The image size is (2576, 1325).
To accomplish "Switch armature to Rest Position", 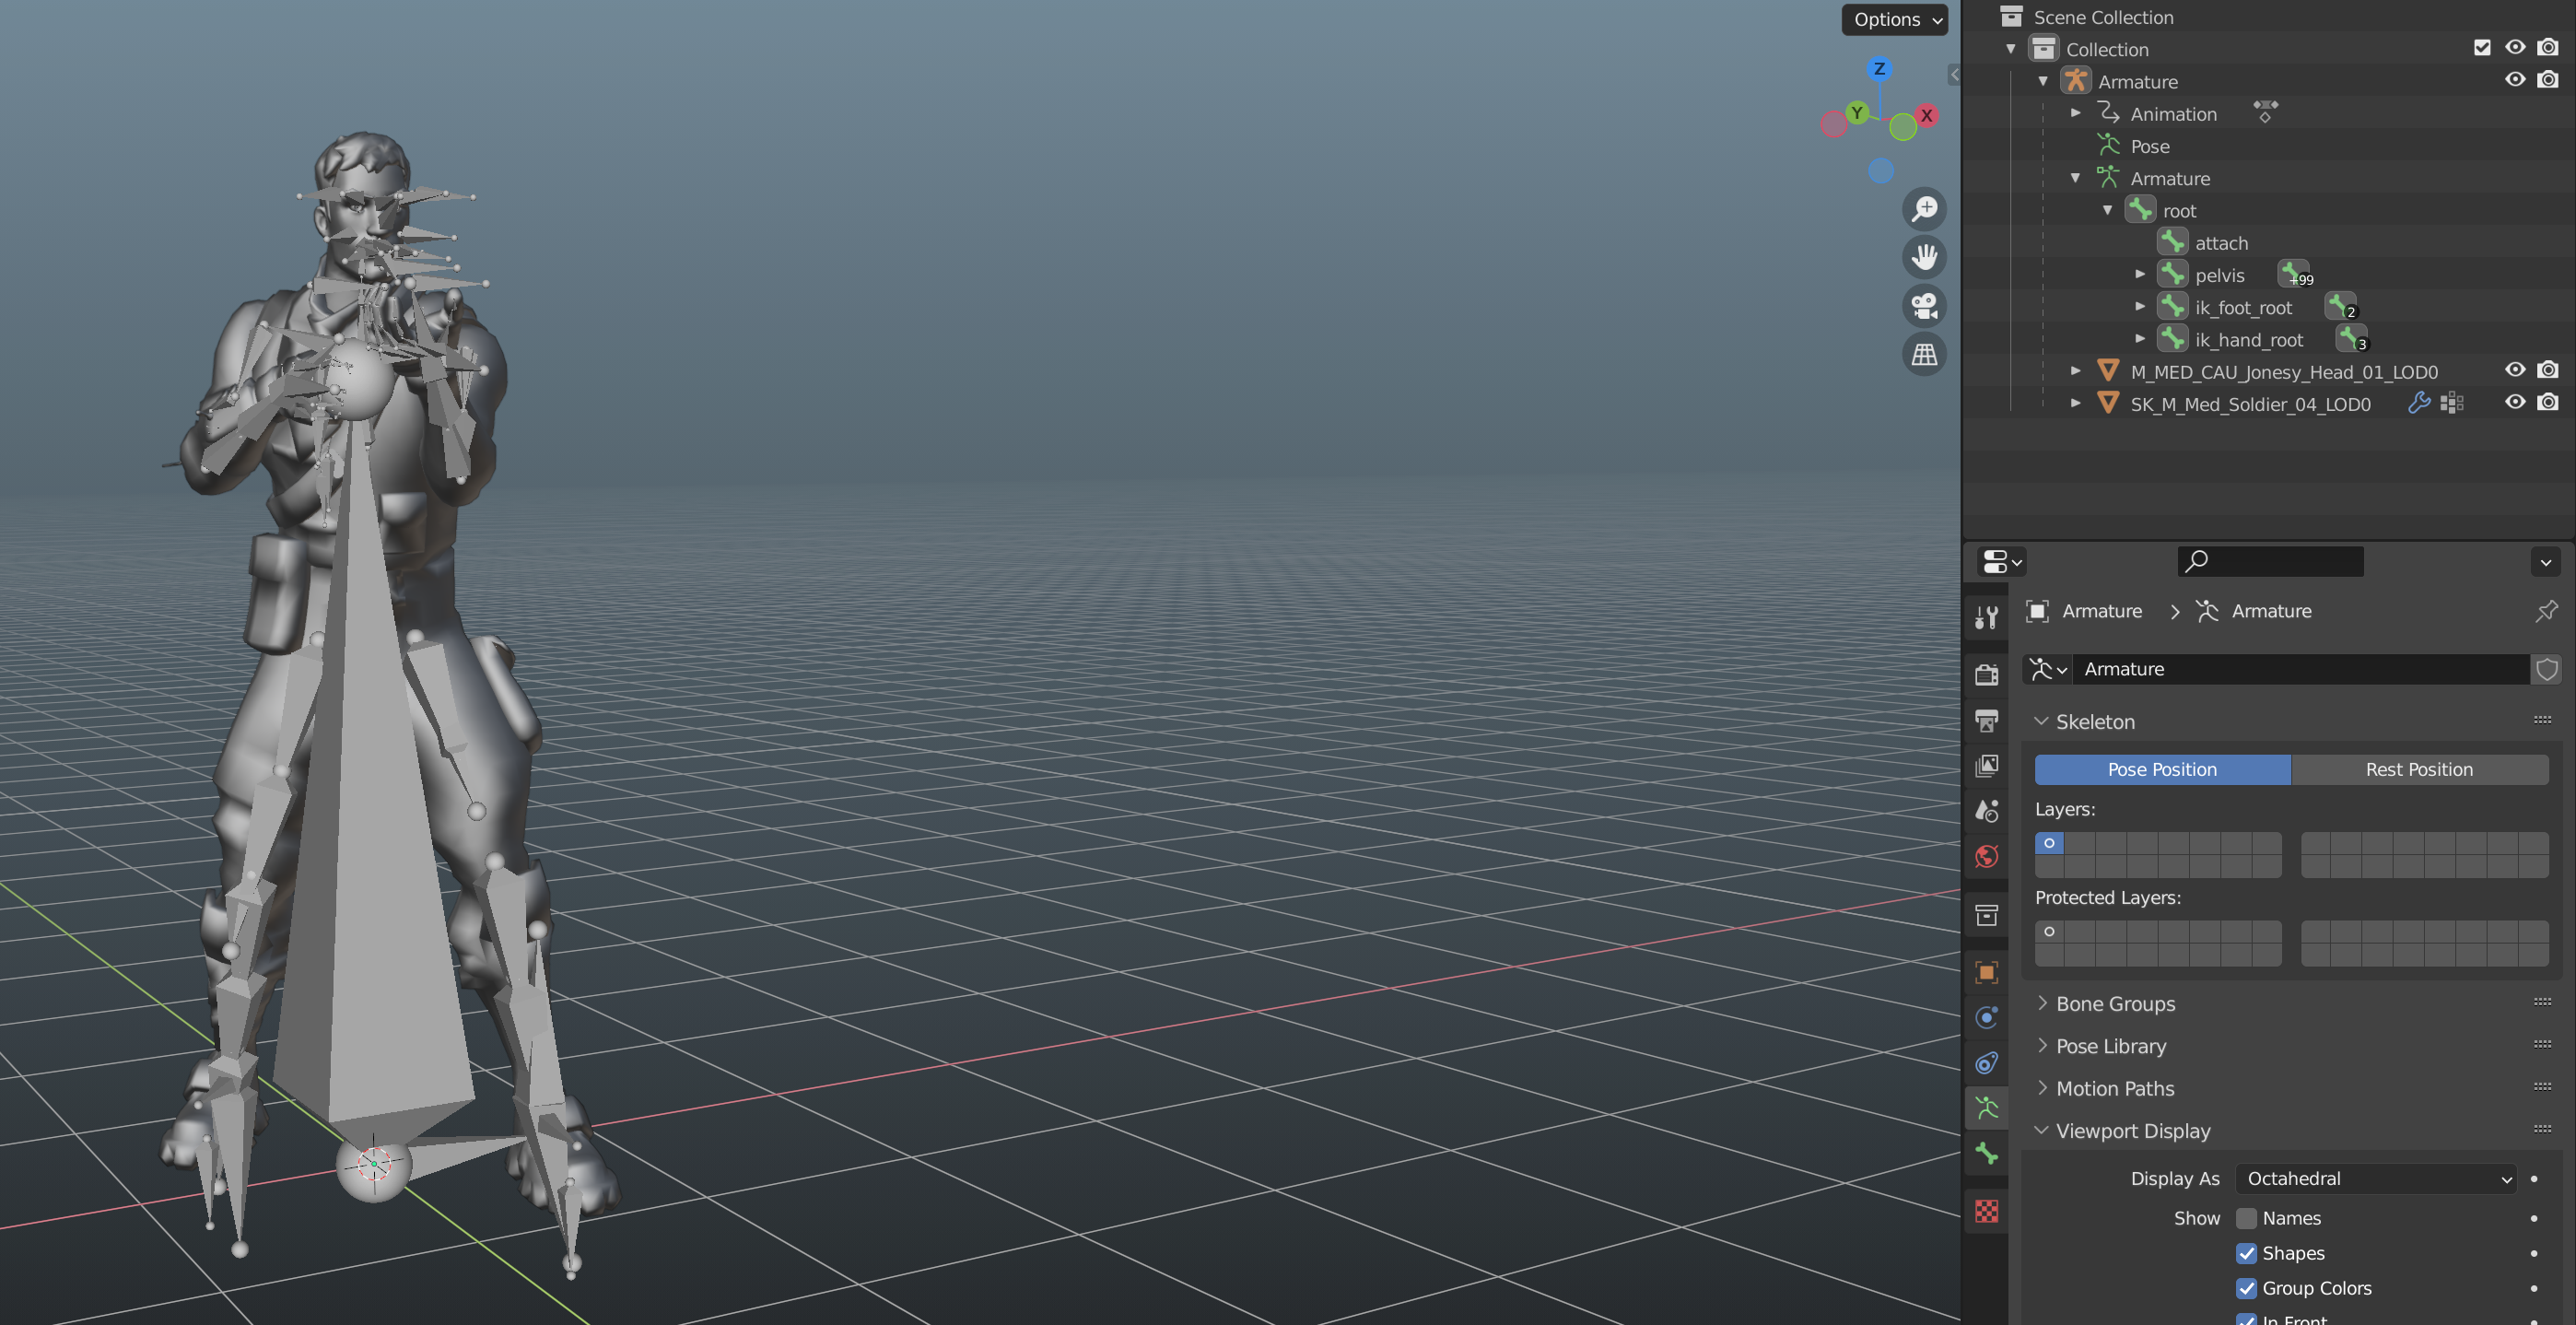I will 2420,769.
